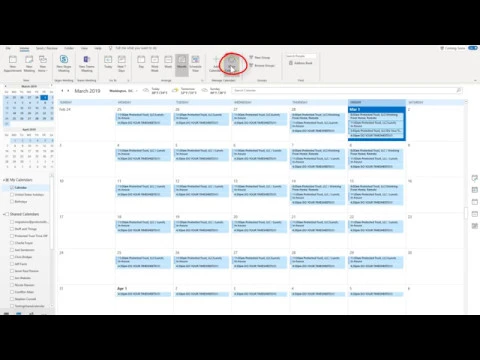This screenshot has height=360, width=480.
Task: Open the Add Calendar menu
Action: pyautogui.click(x=215, y=64)
